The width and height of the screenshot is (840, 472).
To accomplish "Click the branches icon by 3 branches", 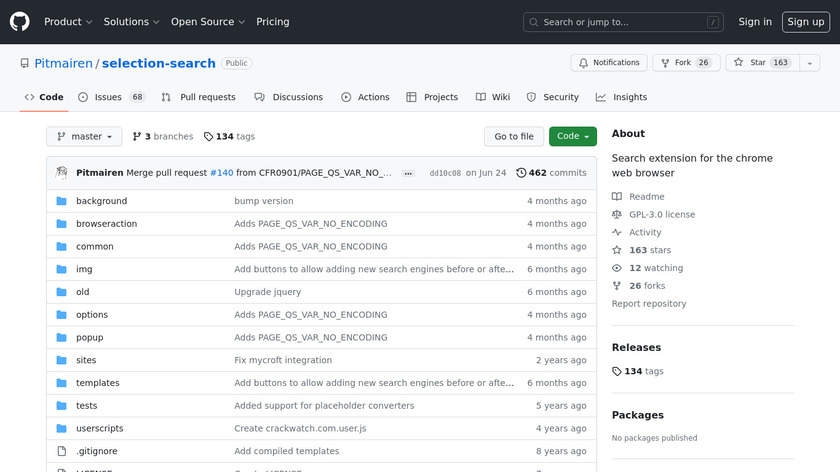I will pos(137,137).
